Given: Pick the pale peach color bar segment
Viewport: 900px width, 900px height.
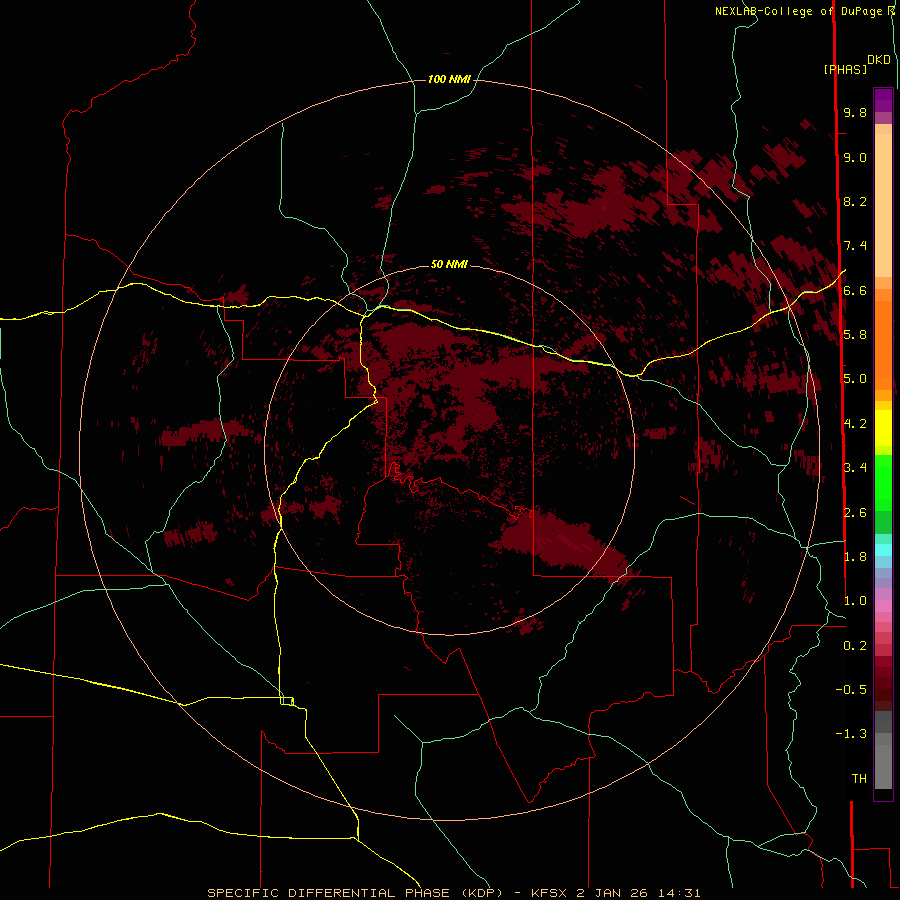Looking at the screenshot, I should click(x=883, y=205).
